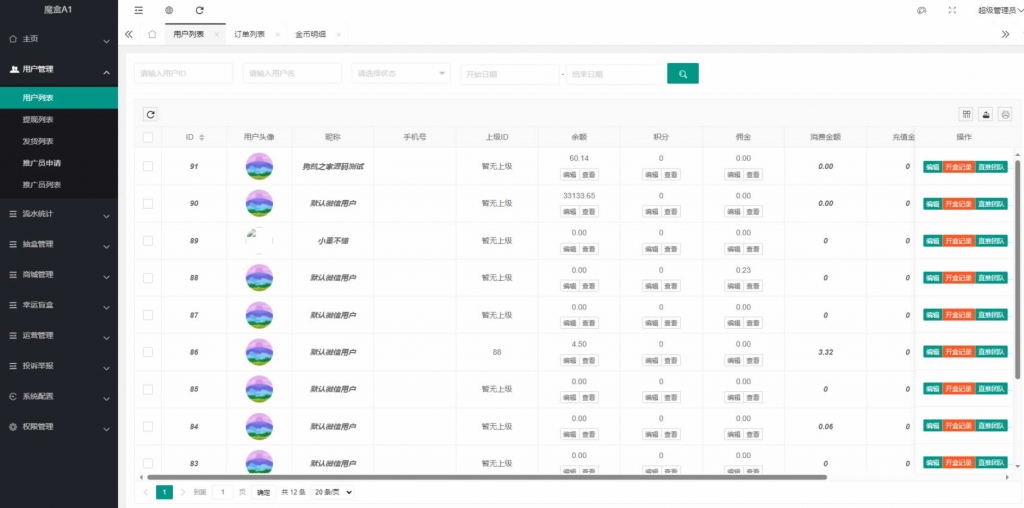Viewport: 1024px width, 508px height.
Task: Click the sidebar collapse icon in top bar
Action: tap(139, 10)
